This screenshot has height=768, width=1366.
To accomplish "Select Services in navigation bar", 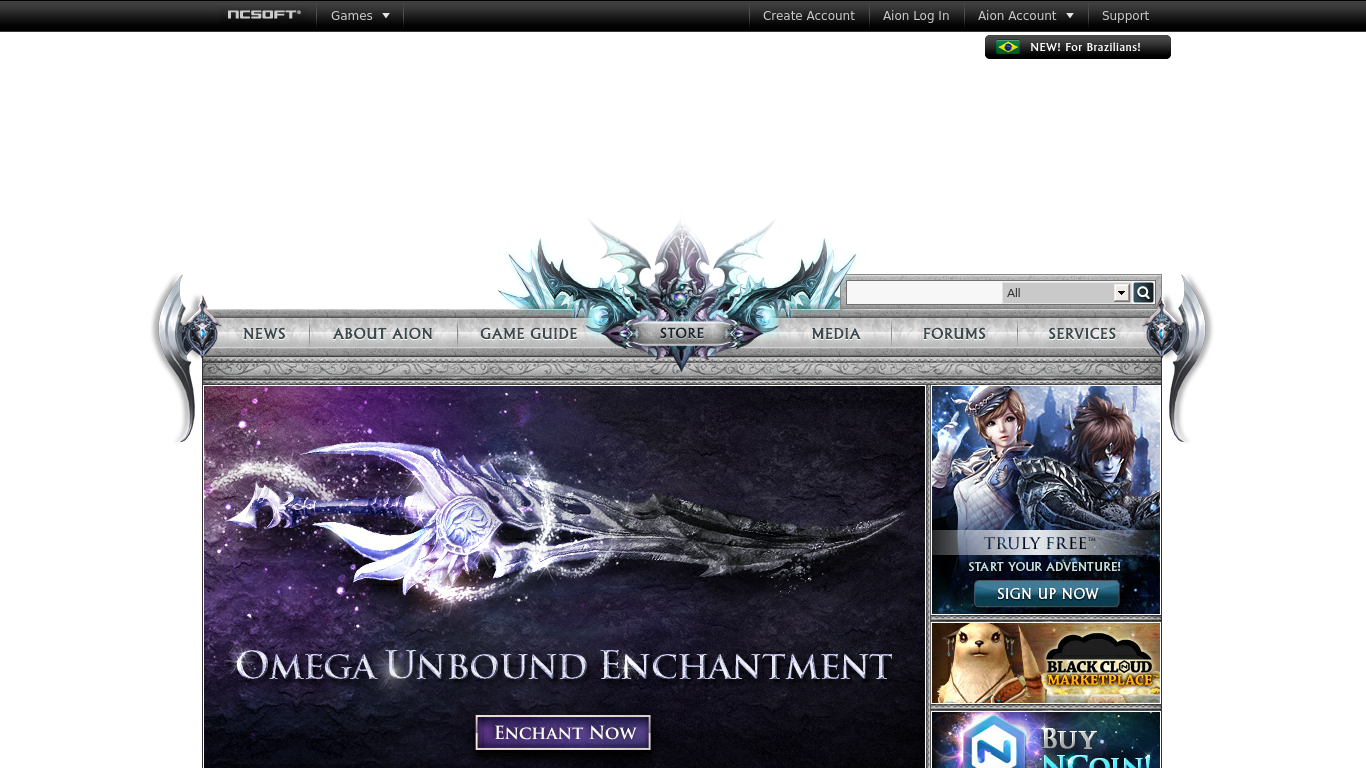I will 1081,334.
